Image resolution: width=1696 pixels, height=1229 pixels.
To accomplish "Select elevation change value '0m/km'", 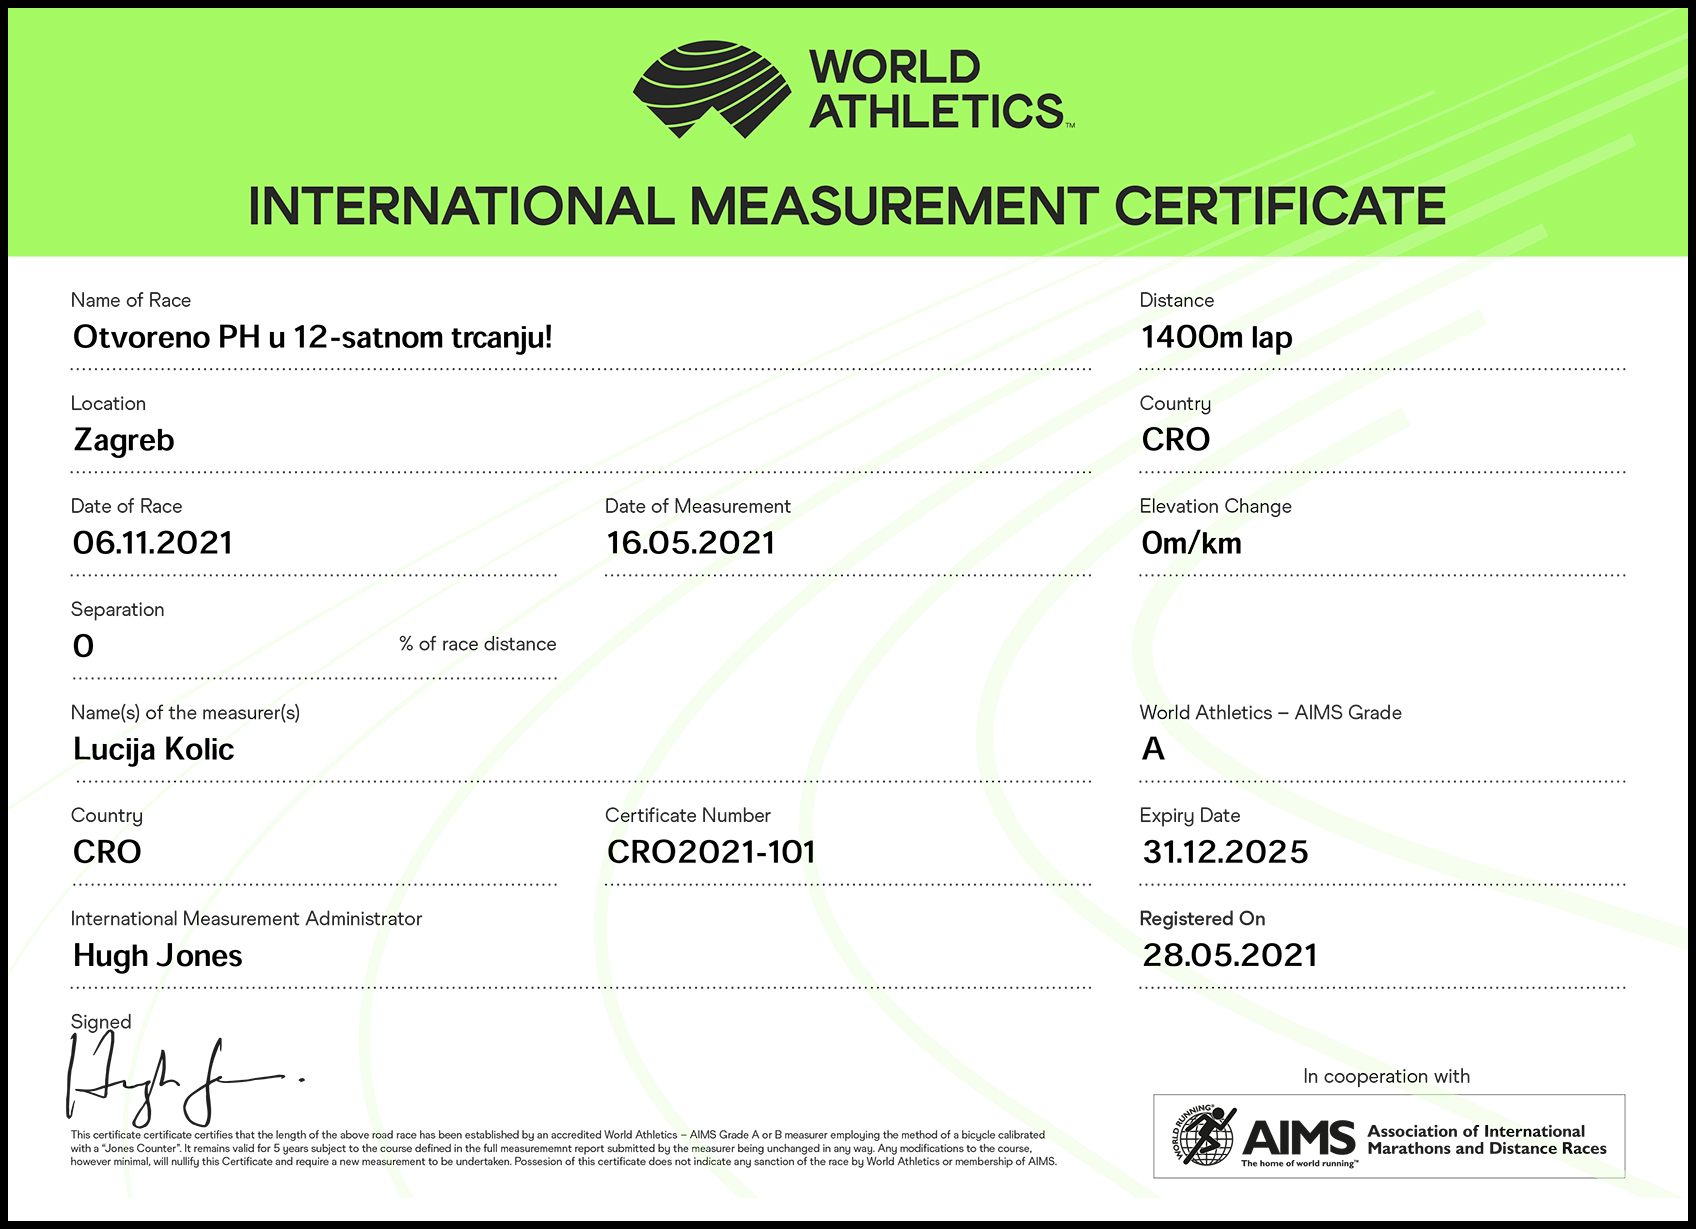I will click(x=1192, y=543).
